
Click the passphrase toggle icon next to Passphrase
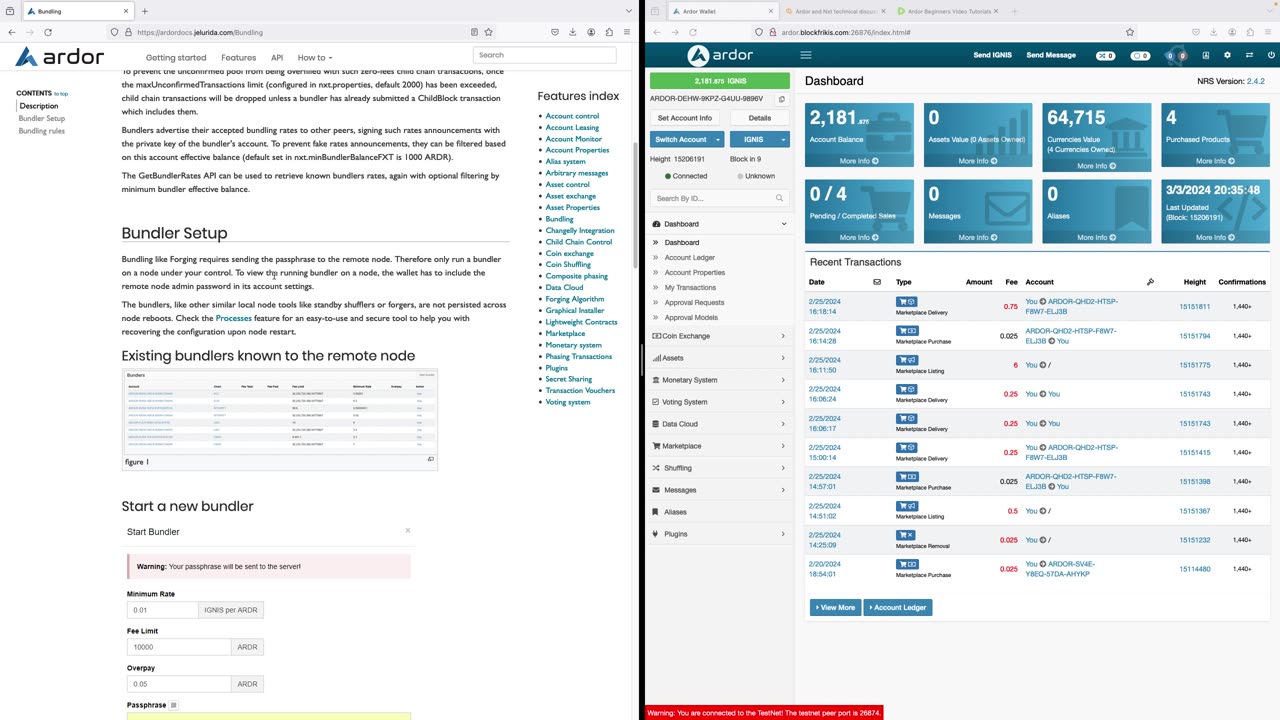pyautogui.click(x=173, y=705)
